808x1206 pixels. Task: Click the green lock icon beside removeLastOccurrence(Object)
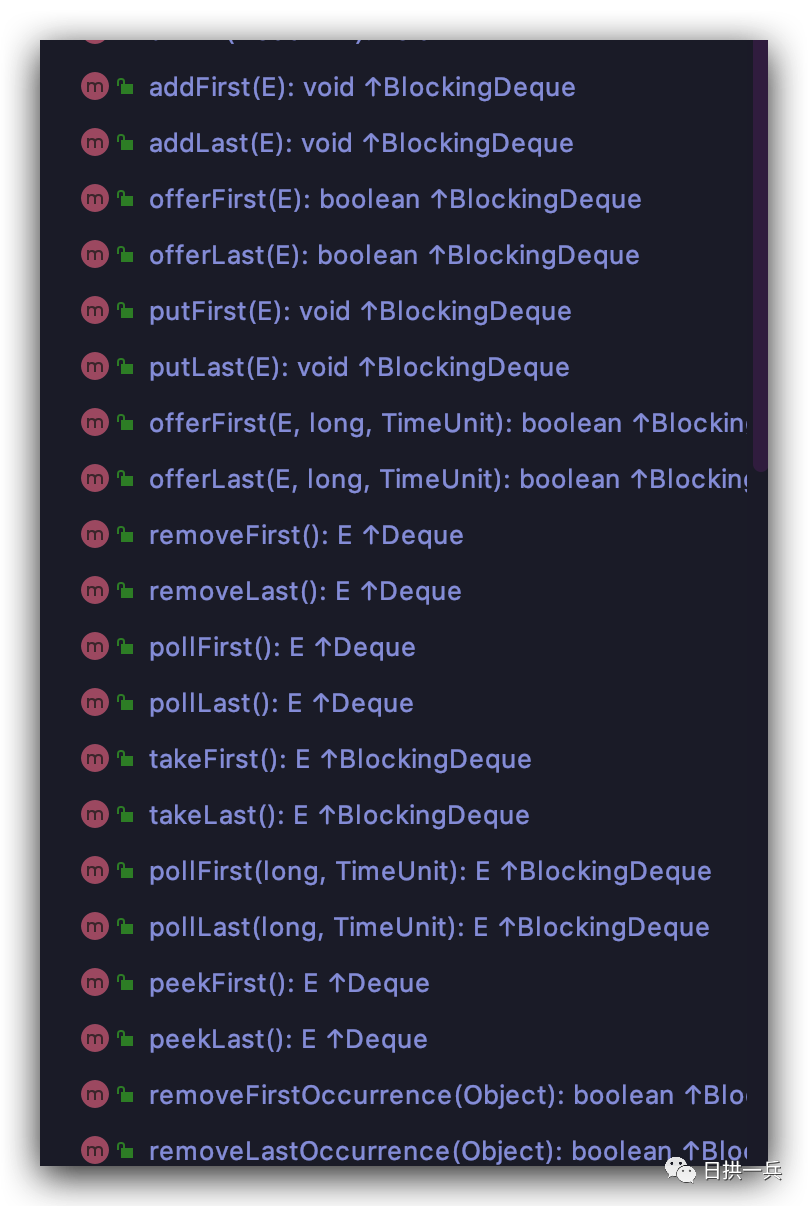click(x=126, y=1151)
